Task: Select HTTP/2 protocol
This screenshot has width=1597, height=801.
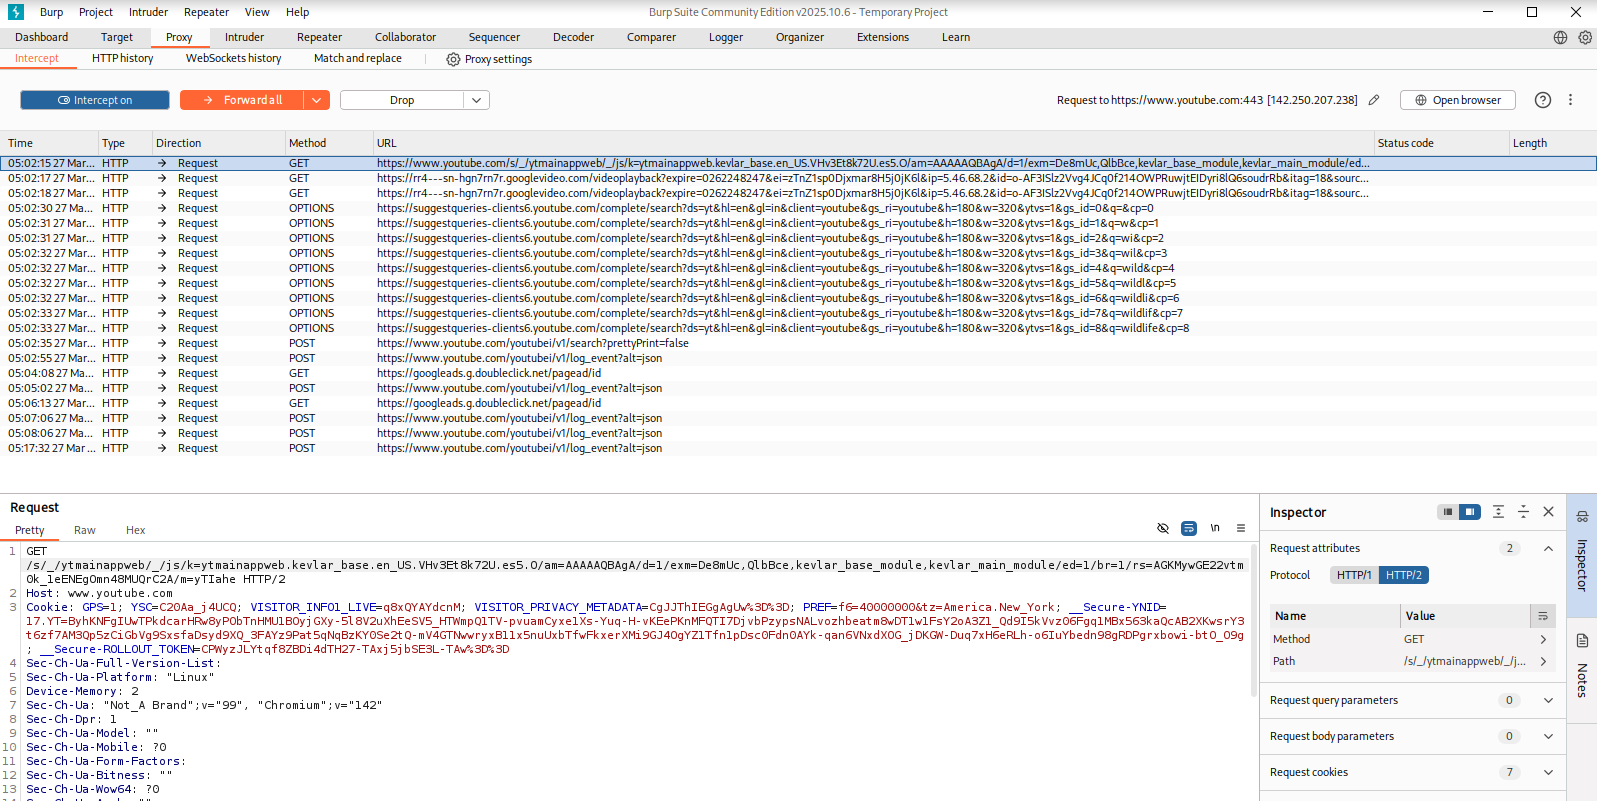Action: coord(1404,575)
